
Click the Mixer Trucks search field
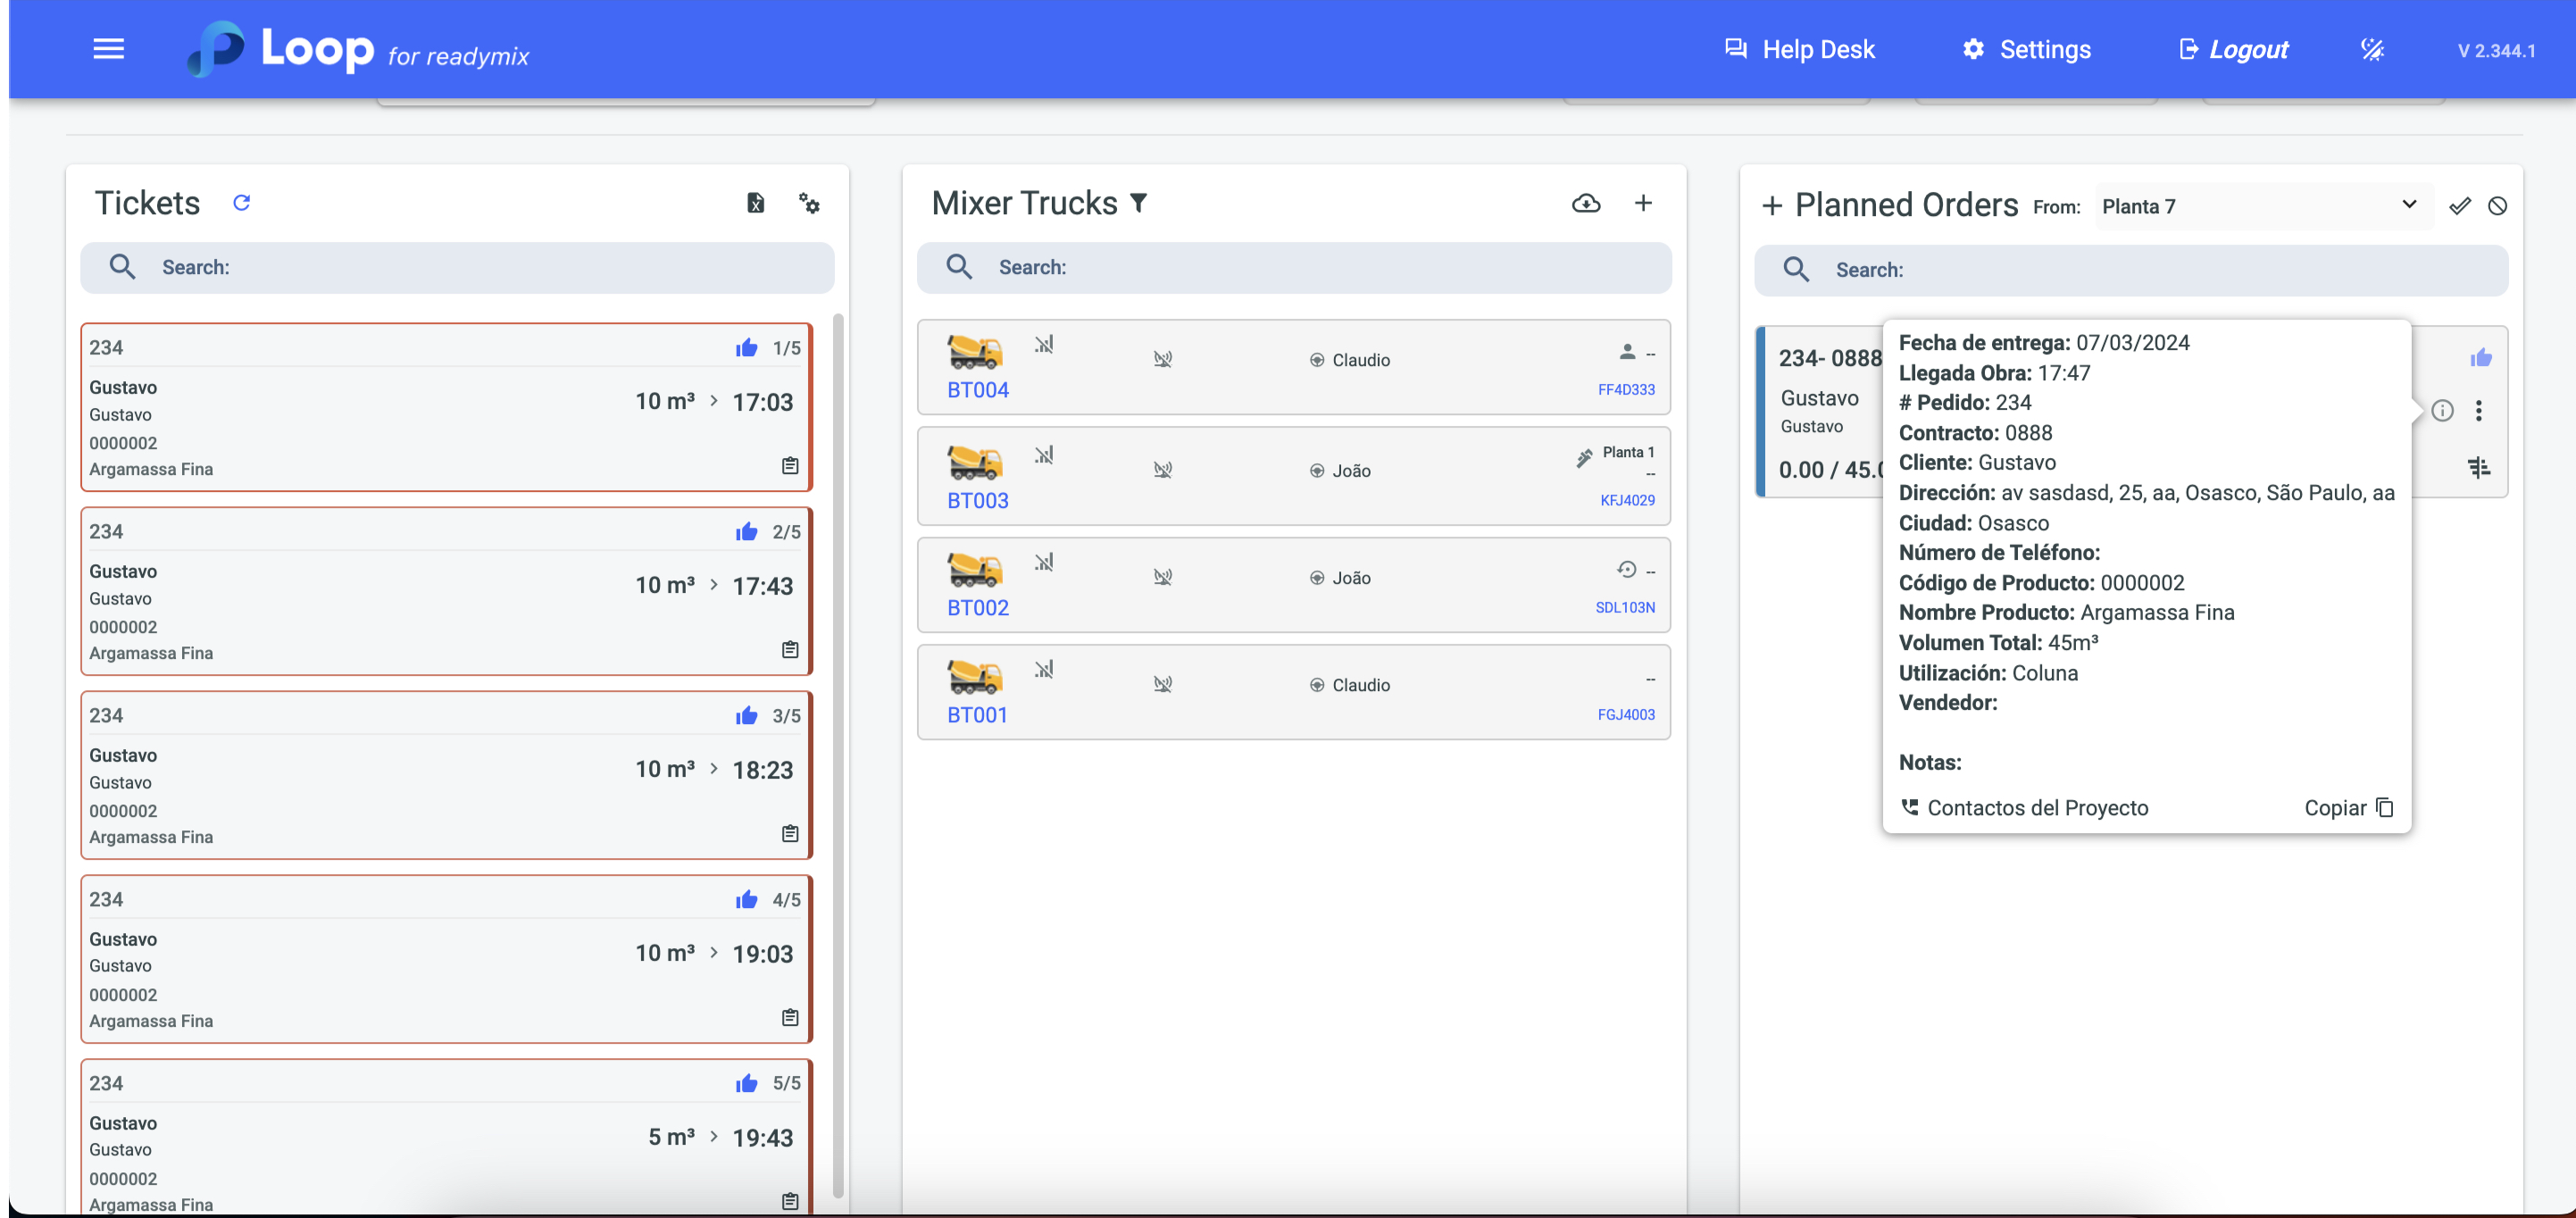coord(1294,267)
